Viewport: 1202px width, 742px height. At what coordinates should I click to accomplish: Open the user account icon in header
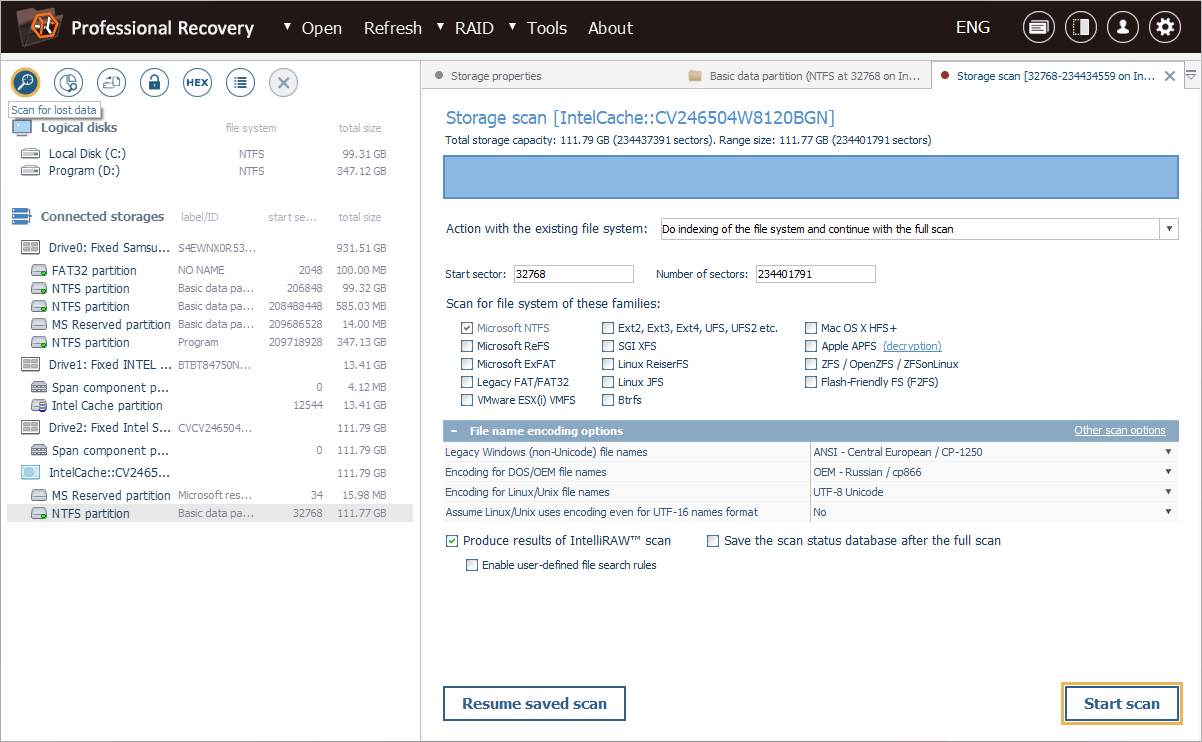coord(1123,28)
